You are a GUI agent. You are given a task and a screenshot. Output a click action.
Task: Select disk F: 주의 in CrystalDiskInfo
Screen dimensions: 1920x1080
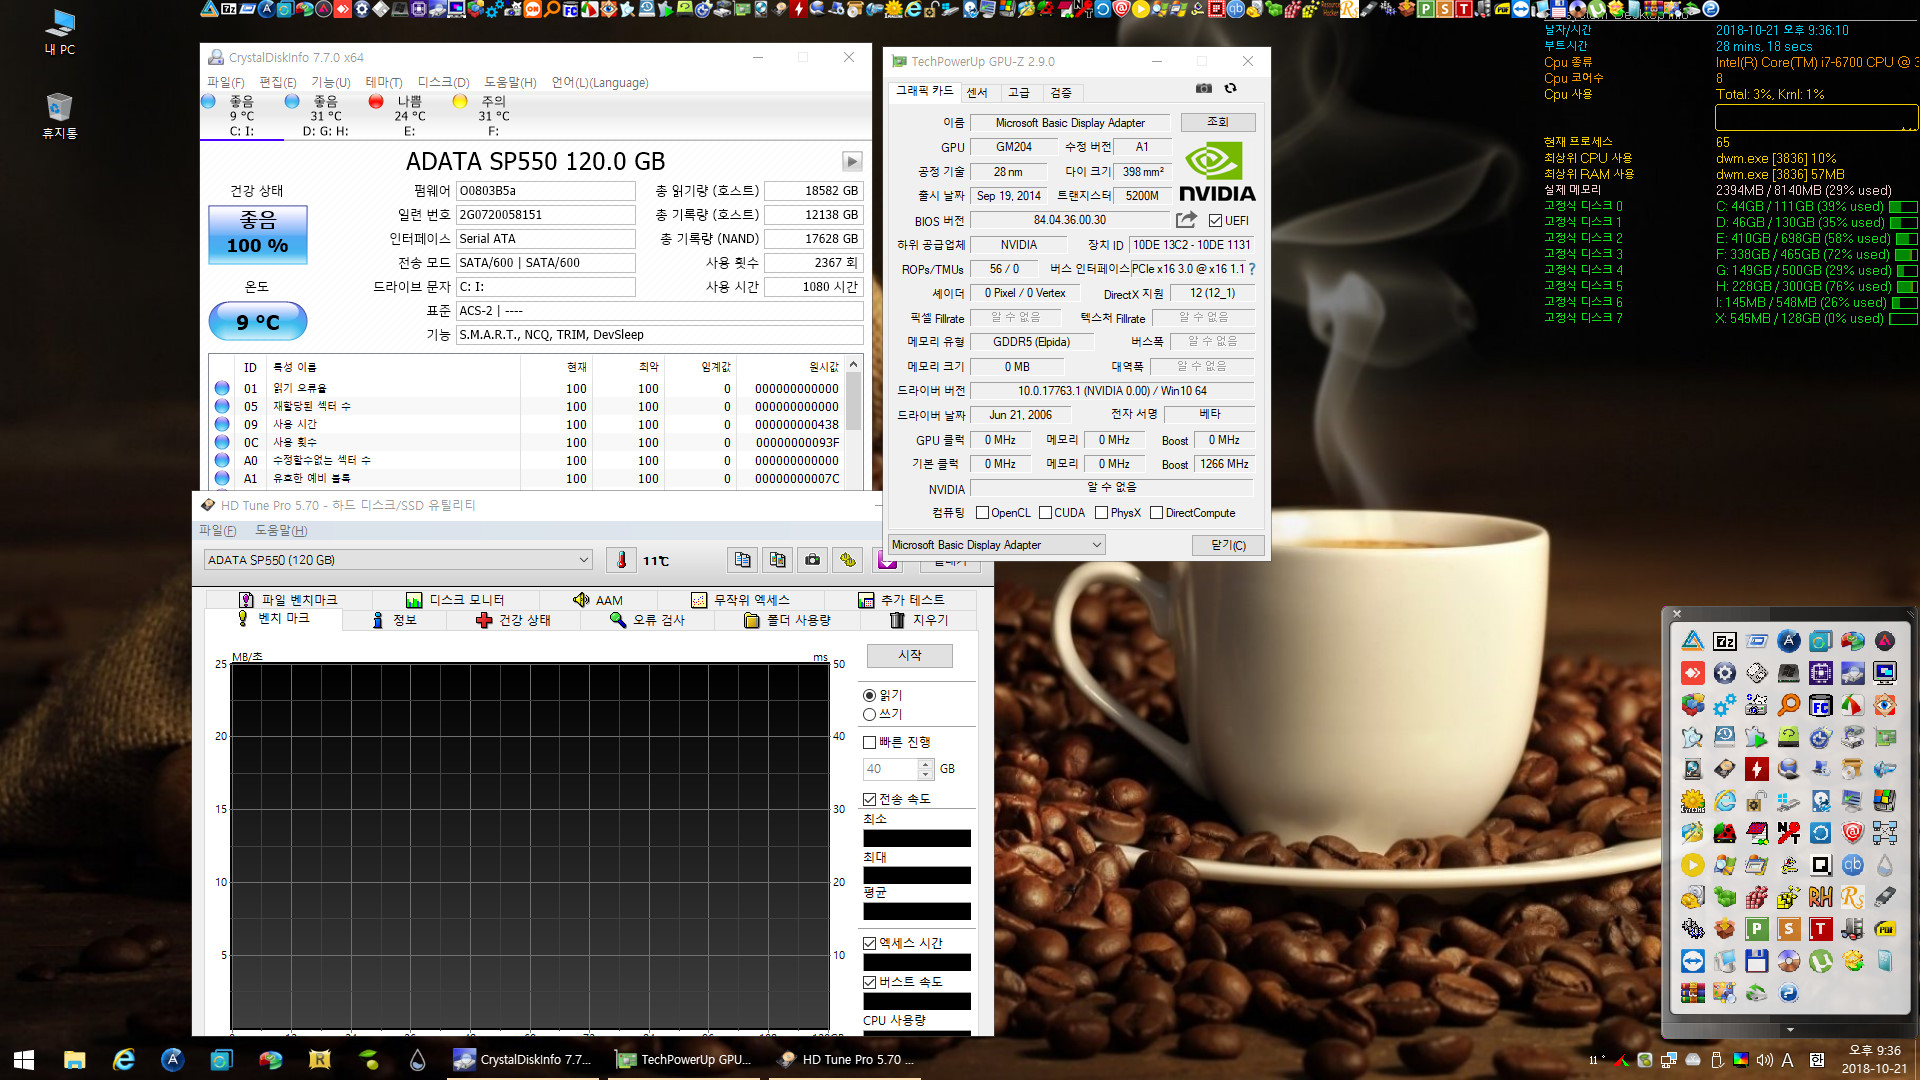pyautogui.click(x=493, y=116)
